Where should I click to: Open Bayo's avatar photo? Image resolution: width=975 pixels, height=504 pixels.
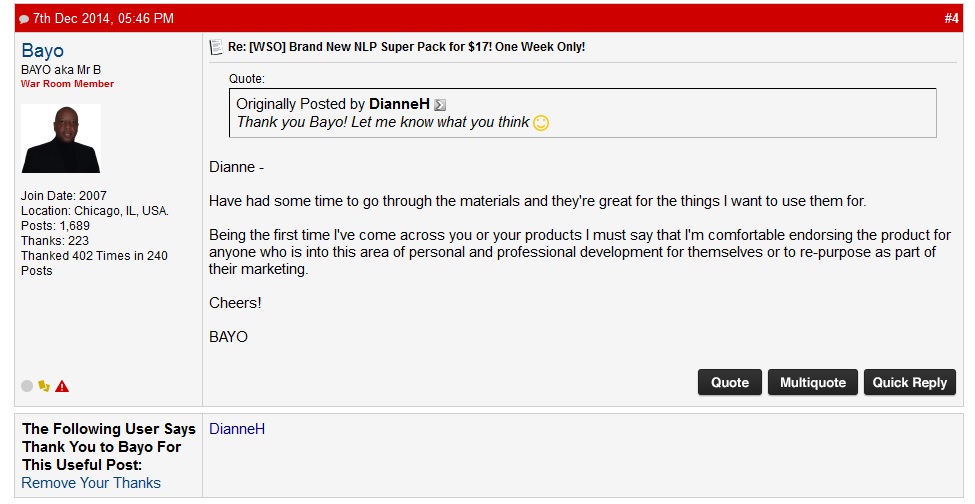click(x=61, y=139)
